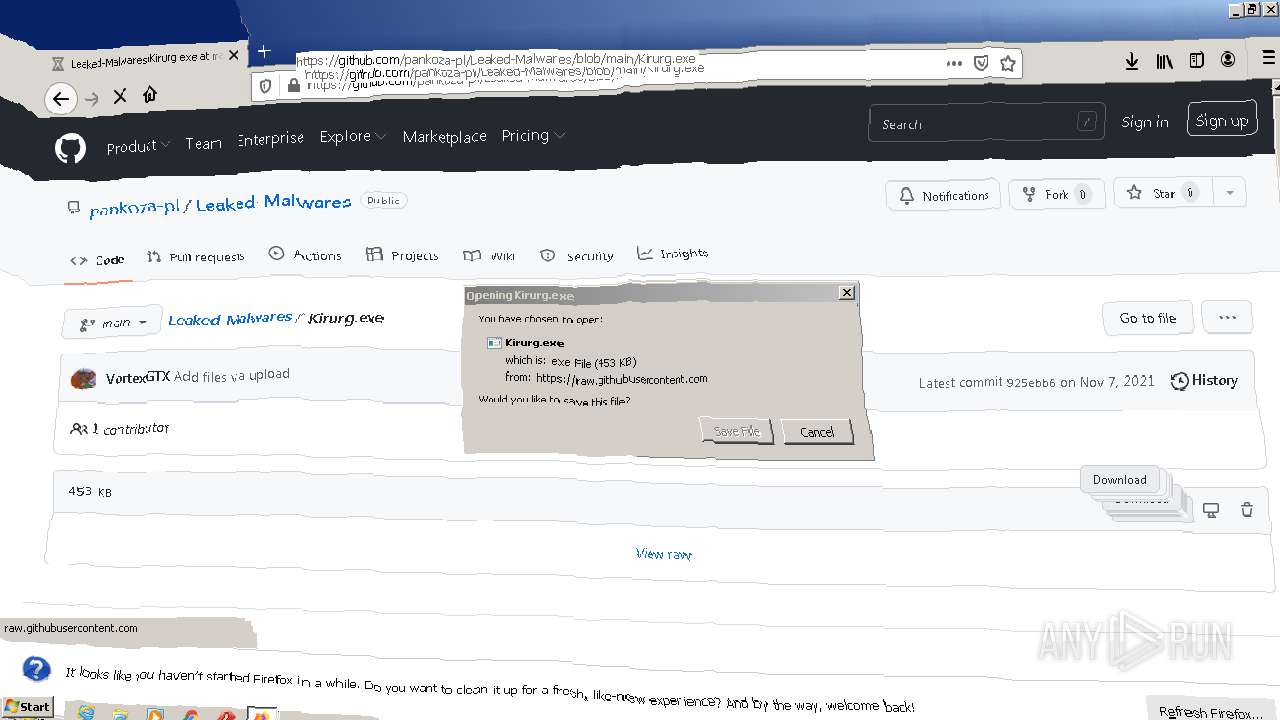
Task: Switch to the Projects tab
Action: click(402, 255)
